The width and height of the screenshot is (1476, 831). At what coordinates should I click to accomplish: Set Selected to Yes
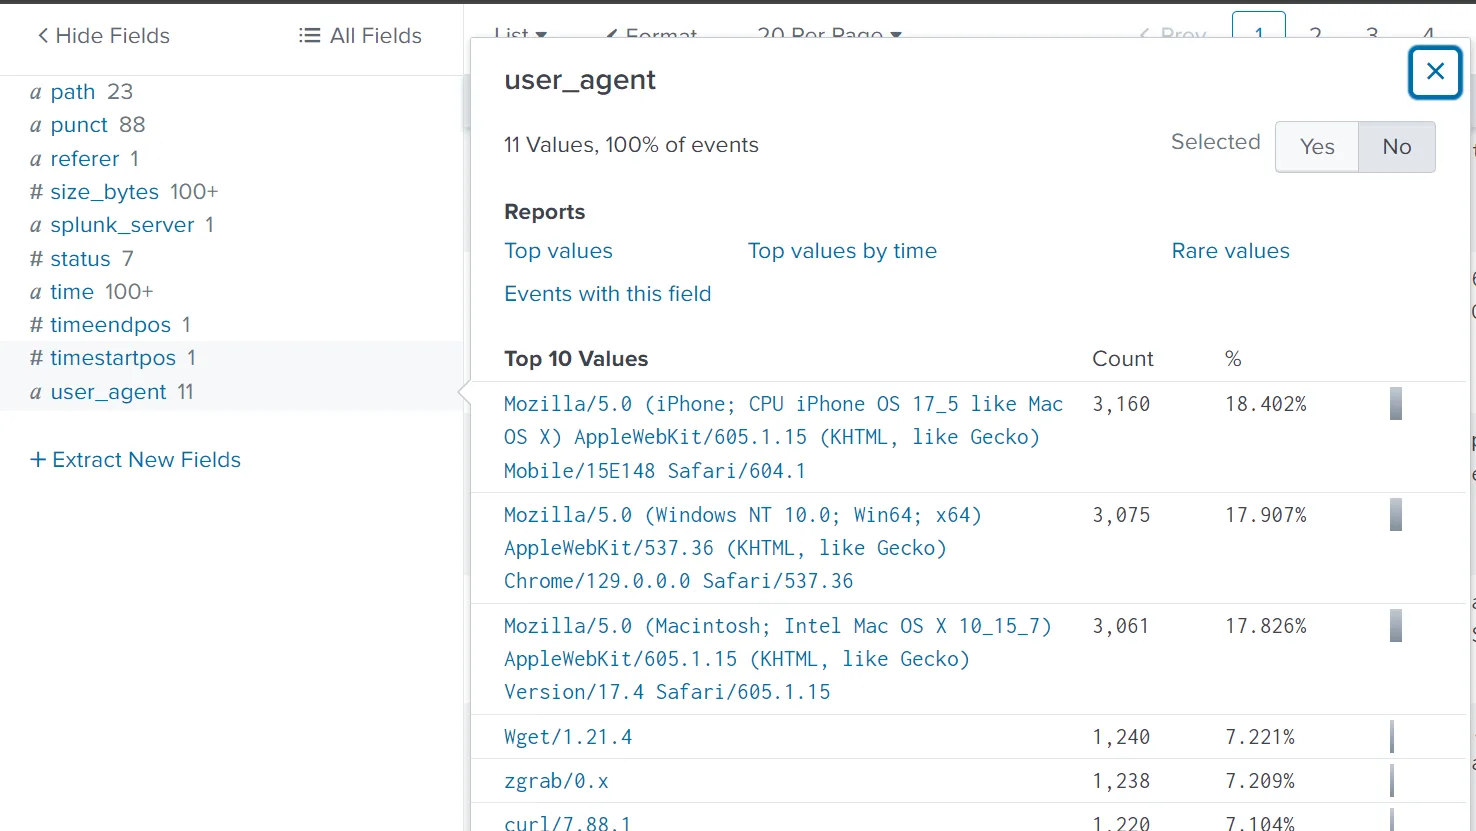click(x=1317, y=147)
